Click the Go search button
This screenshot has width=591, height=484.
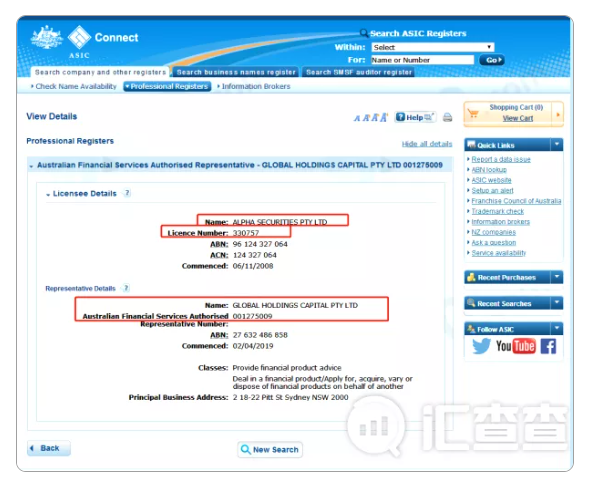click(x=491, y=60)
